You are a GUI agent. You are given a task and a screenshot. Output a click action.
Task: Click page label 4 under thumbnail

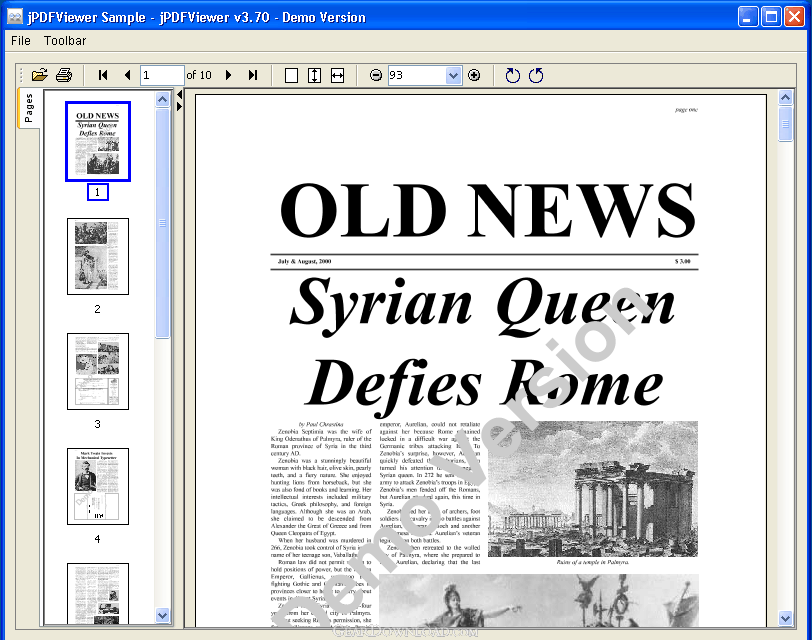click(x=97, y=539)
